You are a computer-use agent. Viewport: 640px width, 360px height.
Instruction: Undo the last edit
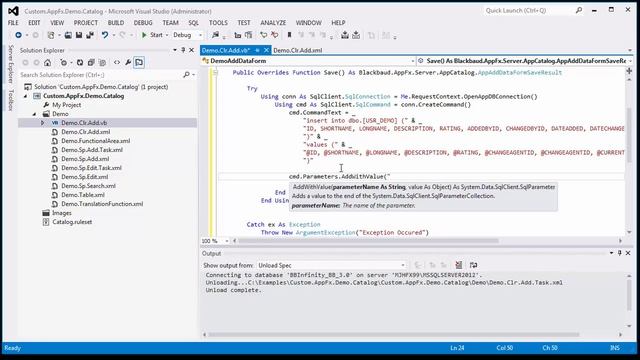(x=105, y=35)
